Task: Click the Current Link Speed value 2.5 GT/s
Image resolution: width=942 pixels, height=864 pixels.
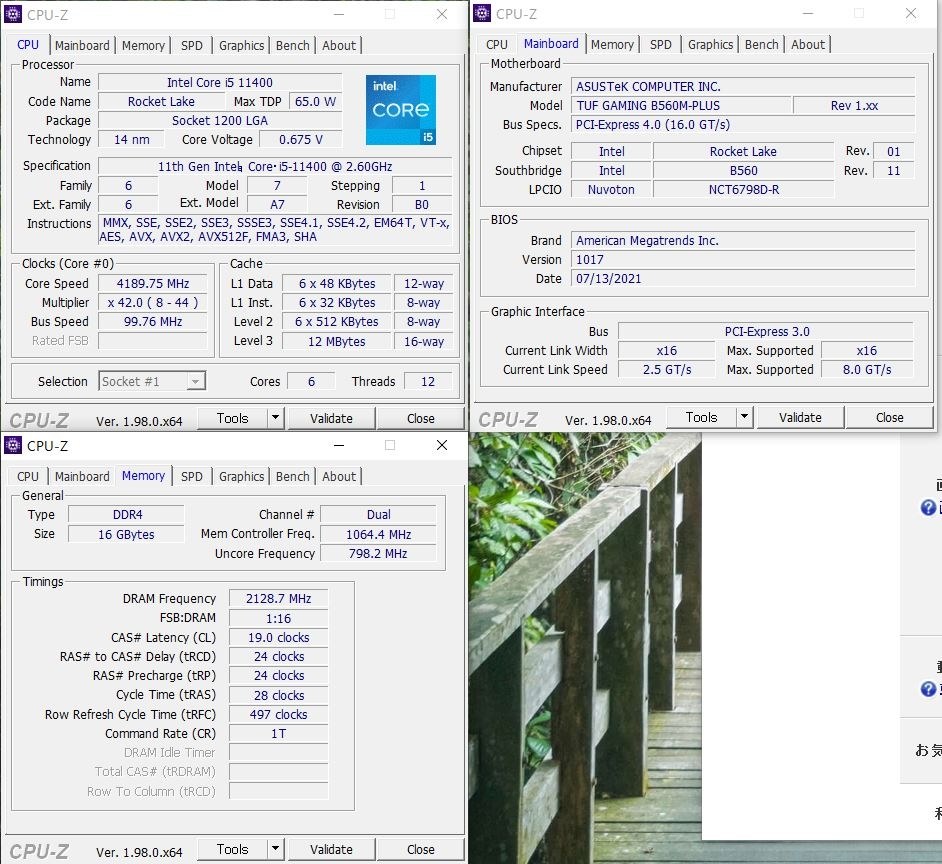Action: 667,370
